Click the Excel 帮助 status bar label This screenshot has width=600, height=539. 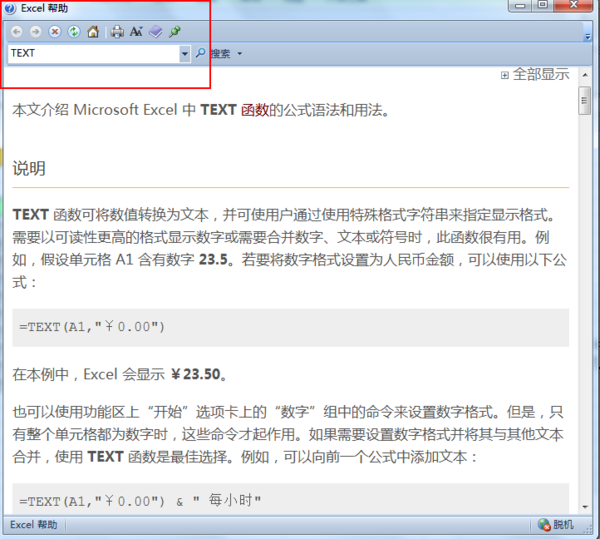point(34,524)
